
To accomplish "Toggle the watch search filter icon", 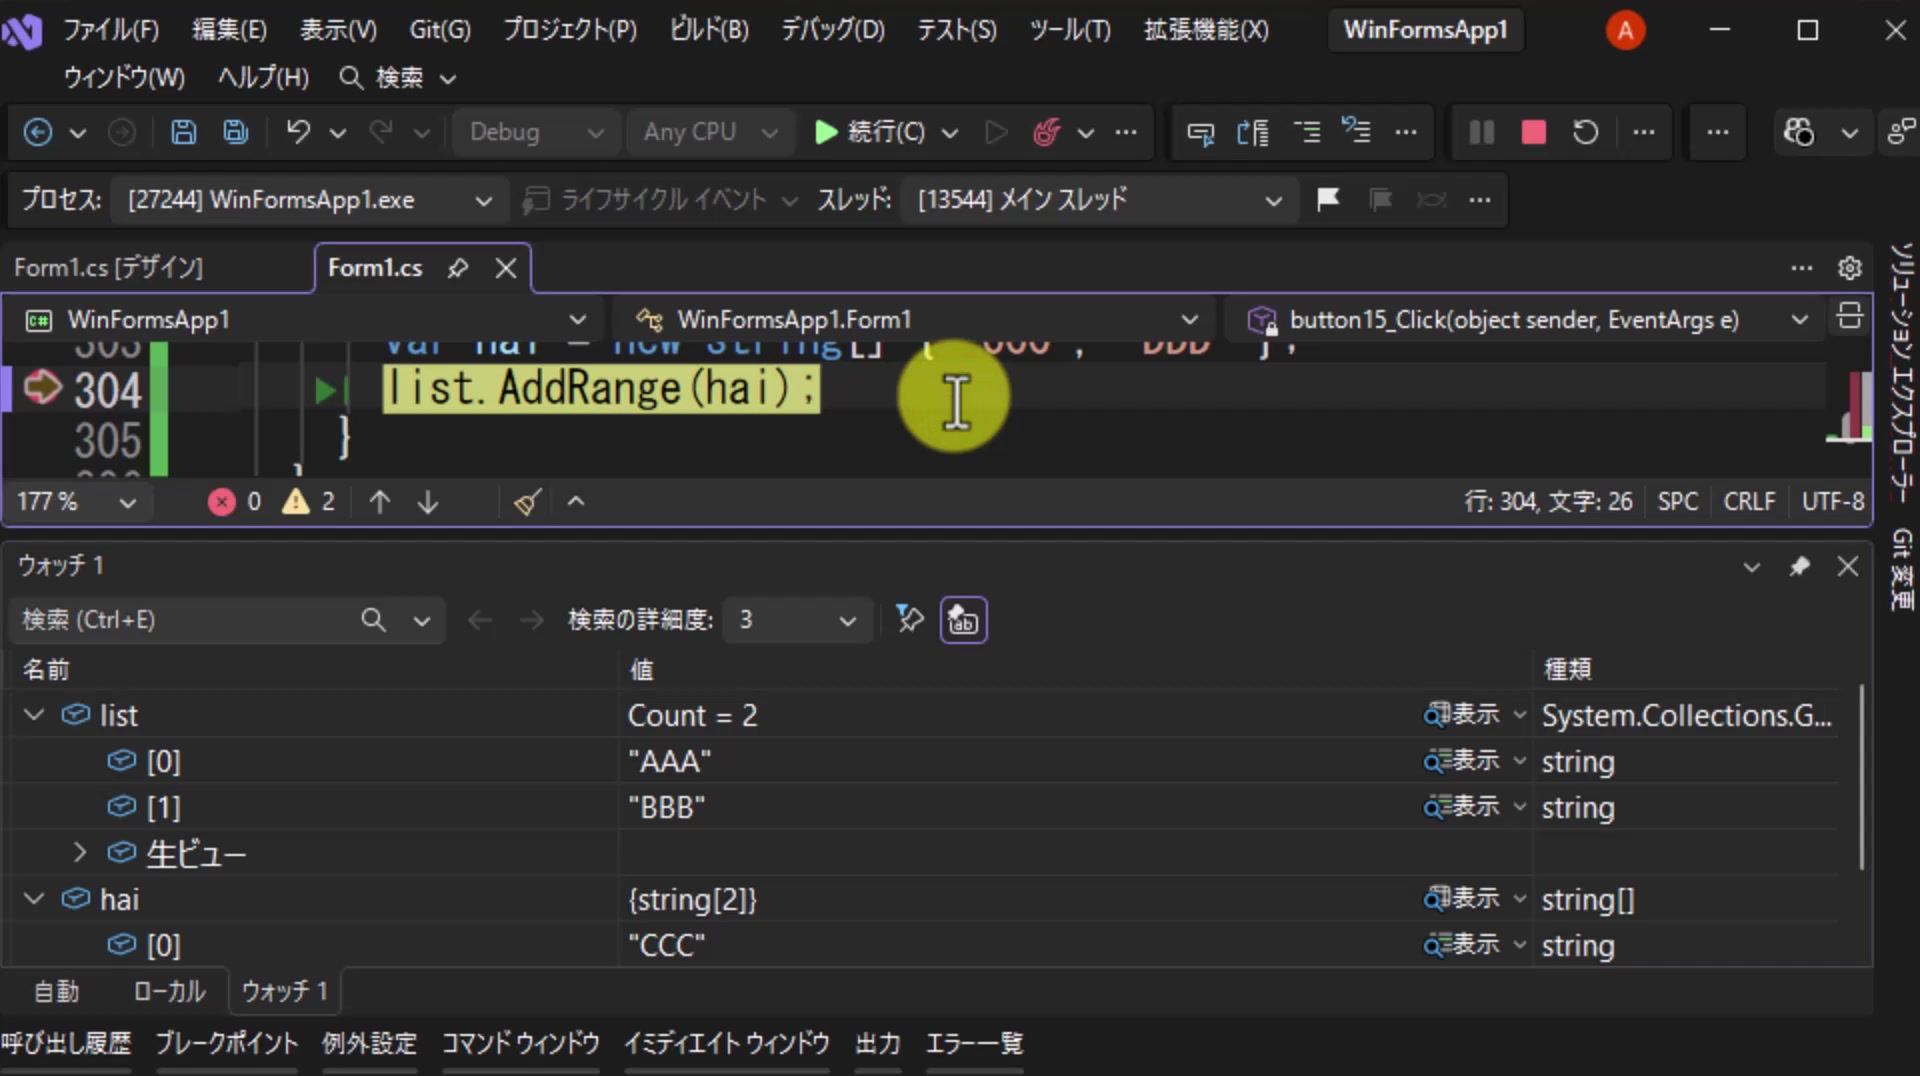I will point(909,619).
